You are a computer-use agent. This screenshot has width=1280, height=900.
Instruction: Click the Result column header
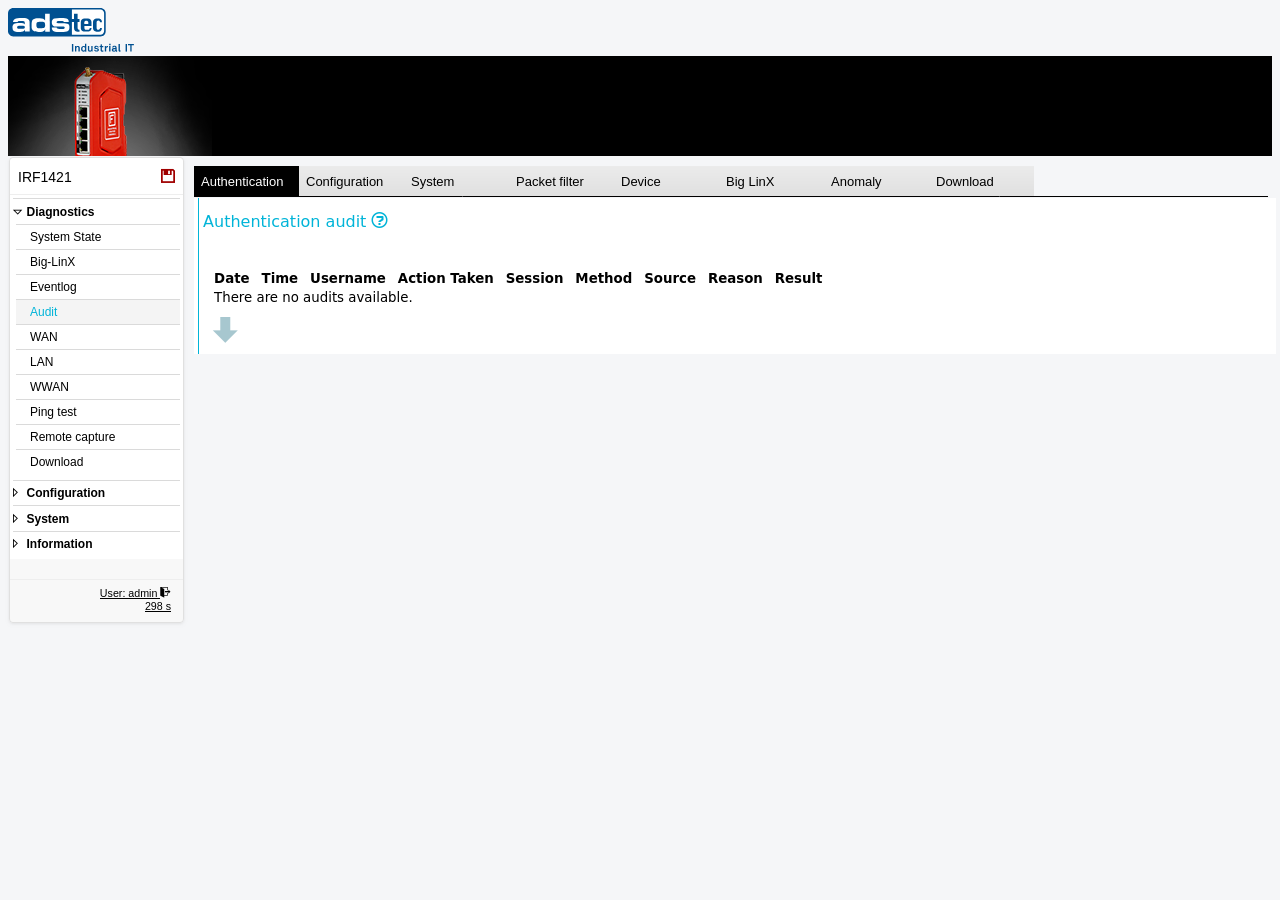tap(798, 278)
